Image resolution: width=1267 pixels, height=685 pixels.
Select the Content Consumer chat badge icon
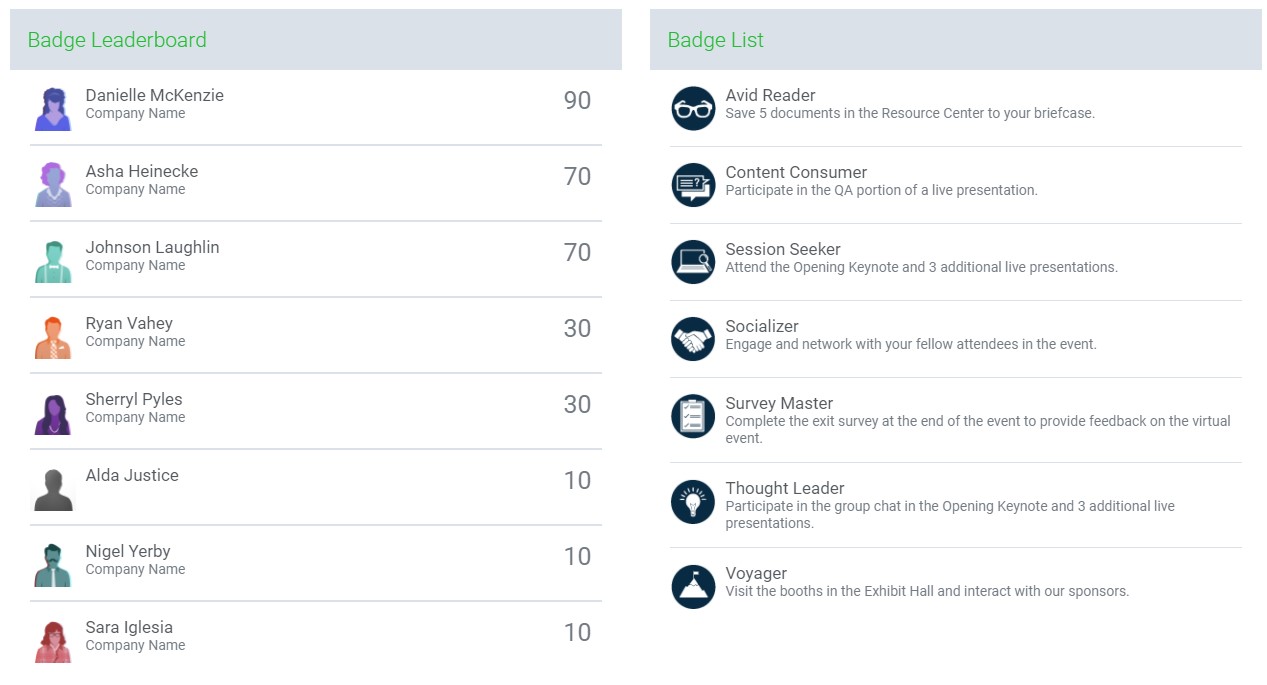coord(693,185)
